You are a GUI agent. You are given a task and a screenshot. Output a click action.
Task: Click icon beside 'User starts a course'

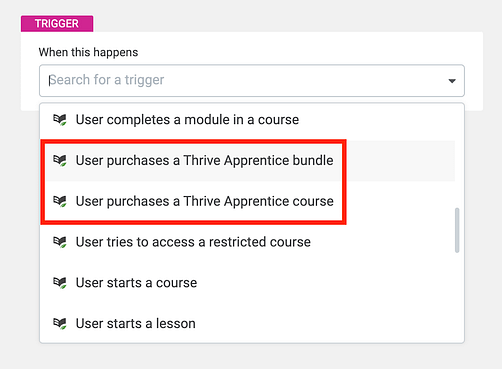coord(60,283)
